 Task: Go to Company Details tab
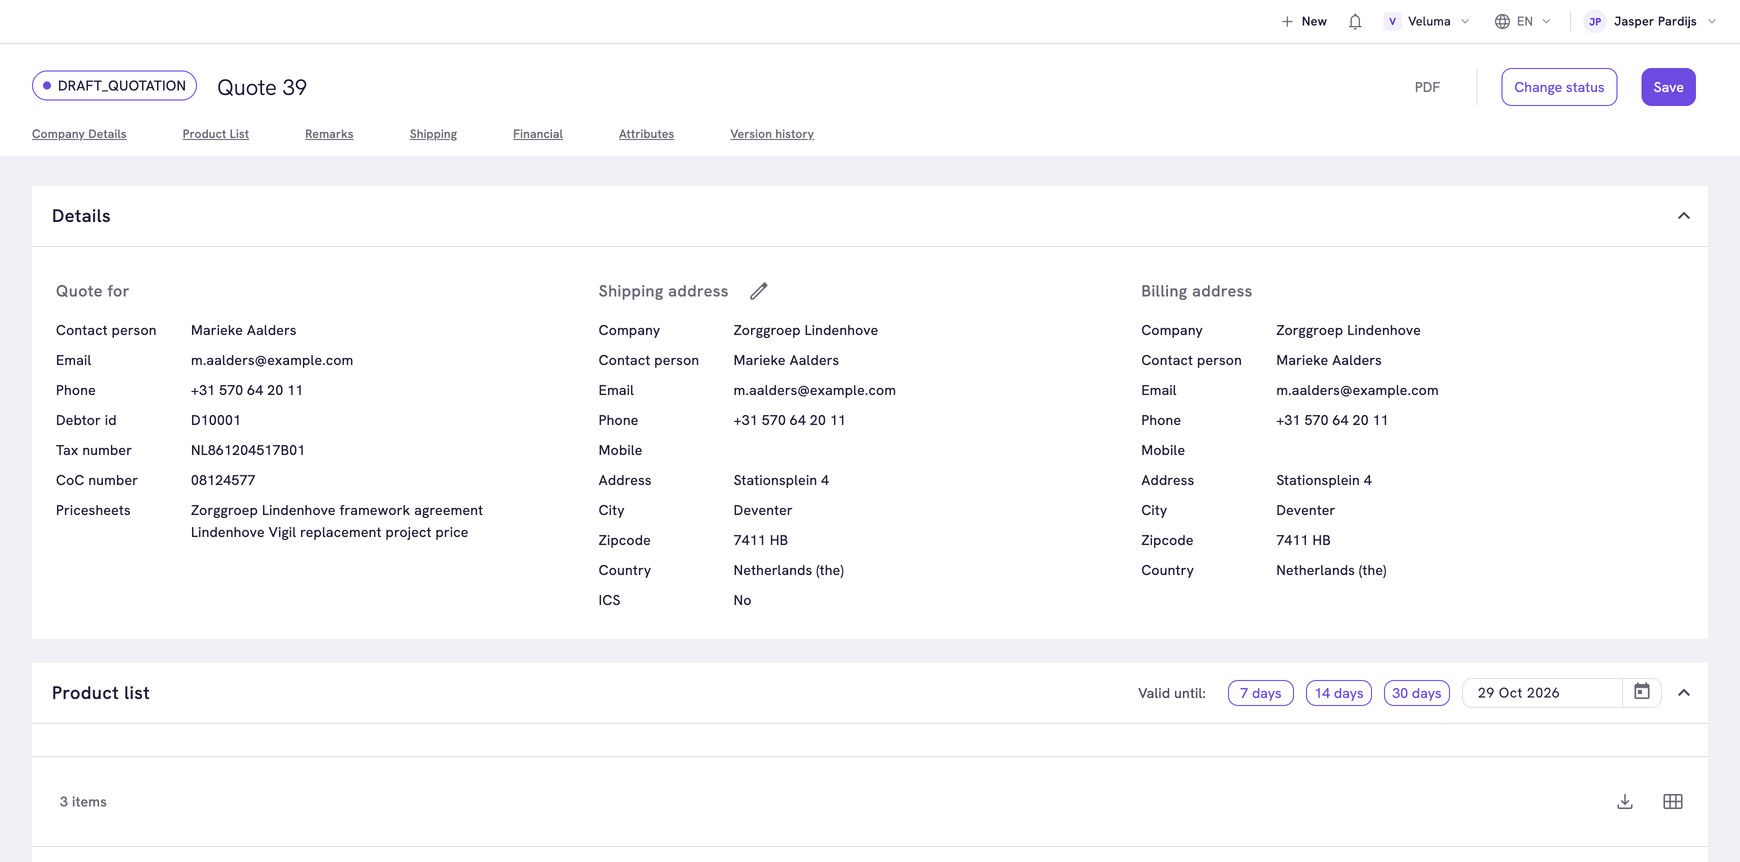coord(79,134)
